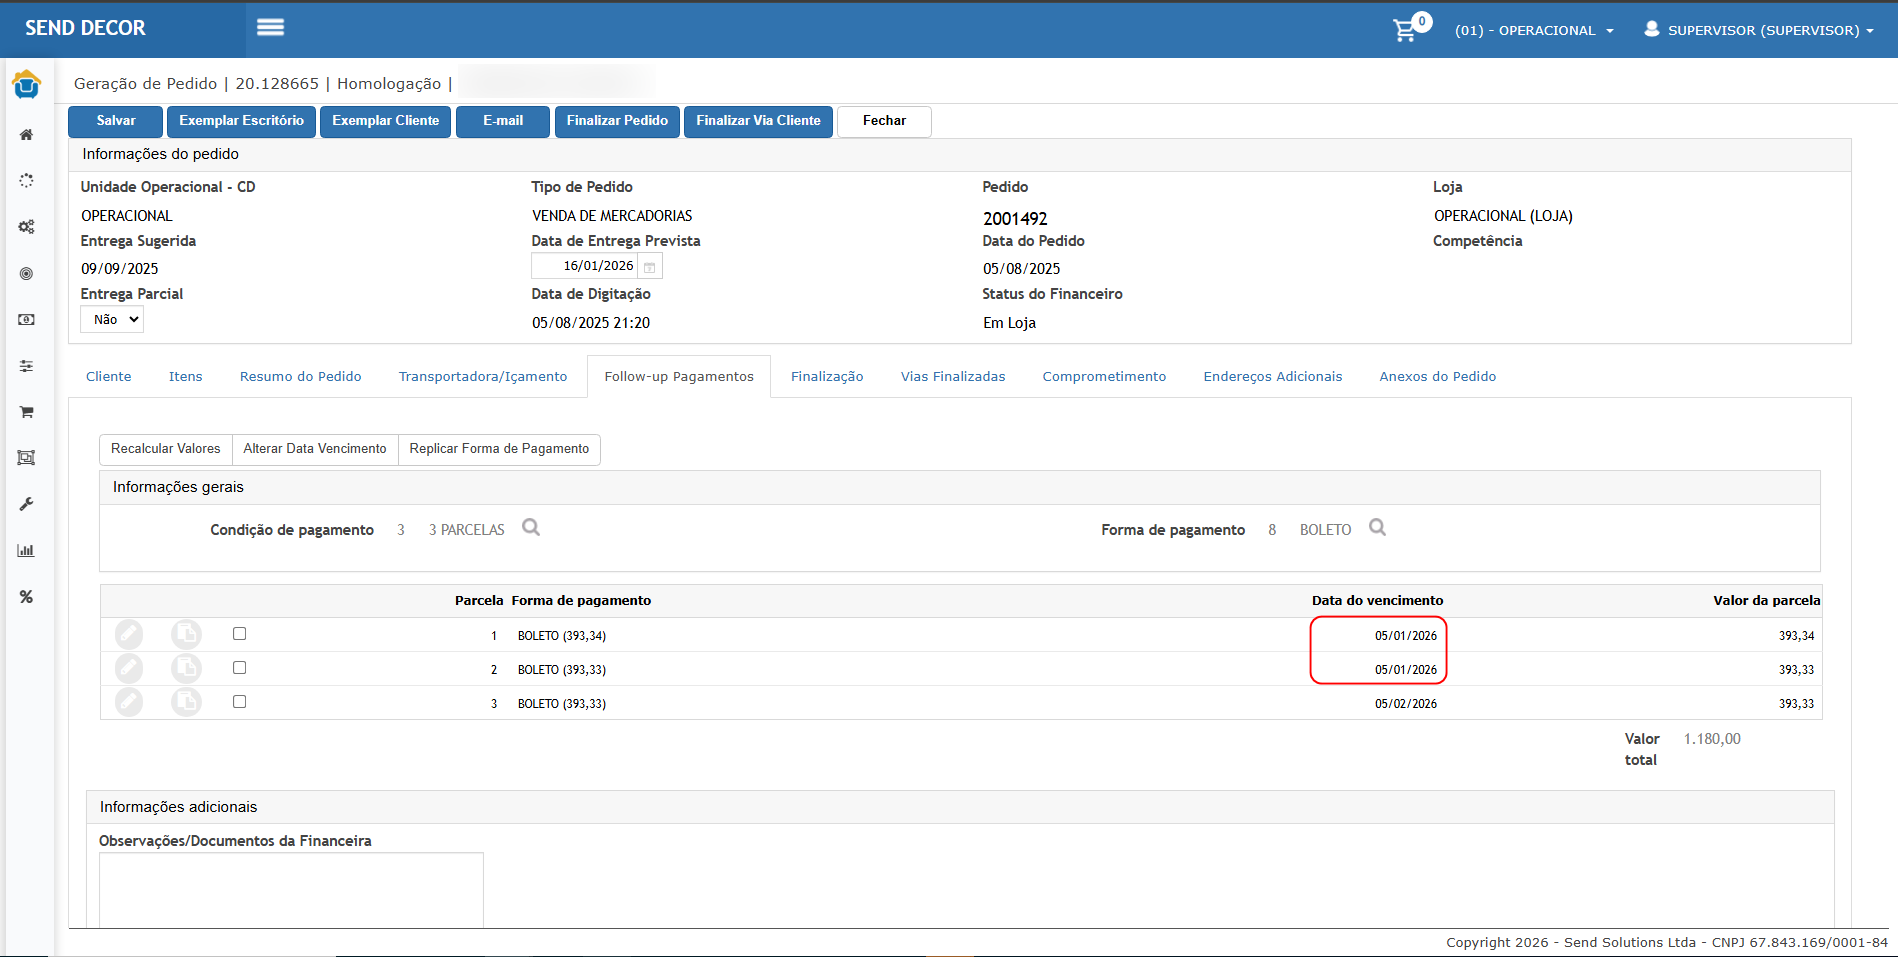Image resolution: width=1898 pixels, height=957 pixels.
Task: Go to the Resumo do Pedido tab
Action: click(x=300, y=377)
